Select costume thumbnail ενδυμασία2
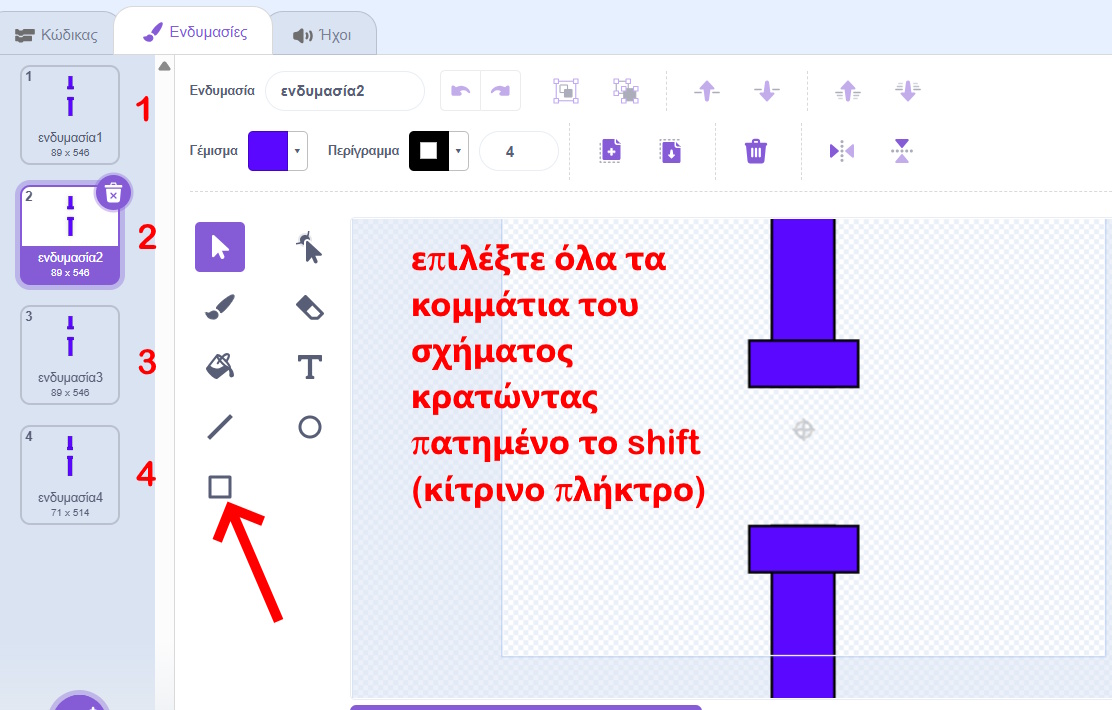This screenshot has width=1112, height=710. 70,235
